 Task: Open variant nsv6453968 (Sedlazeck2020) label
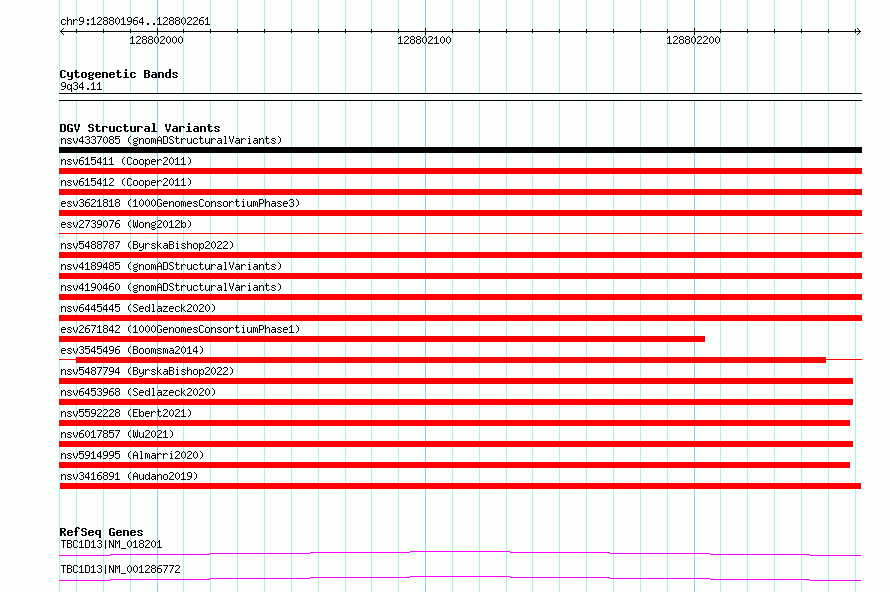(x=138, y=392)
